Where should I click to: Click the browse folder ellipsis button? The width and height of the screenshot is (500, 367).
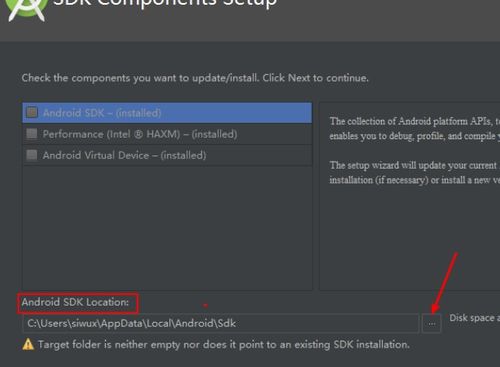coord(432,323)
